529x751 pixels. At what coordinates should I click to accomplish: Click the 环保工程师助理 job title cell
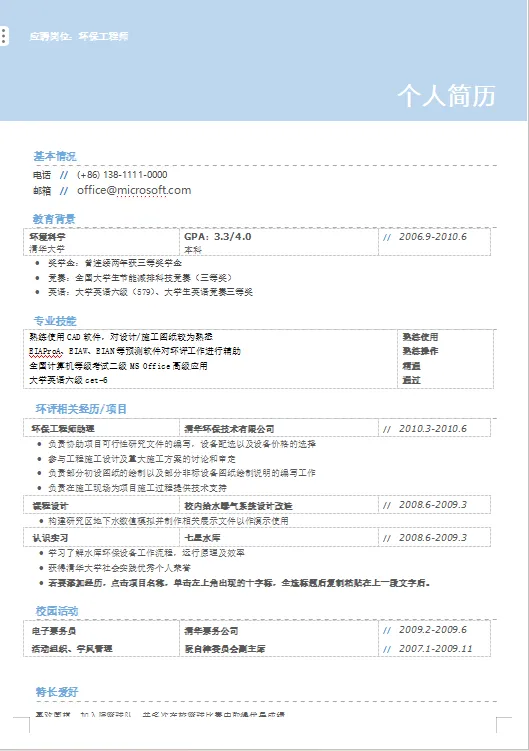[63, 429]
